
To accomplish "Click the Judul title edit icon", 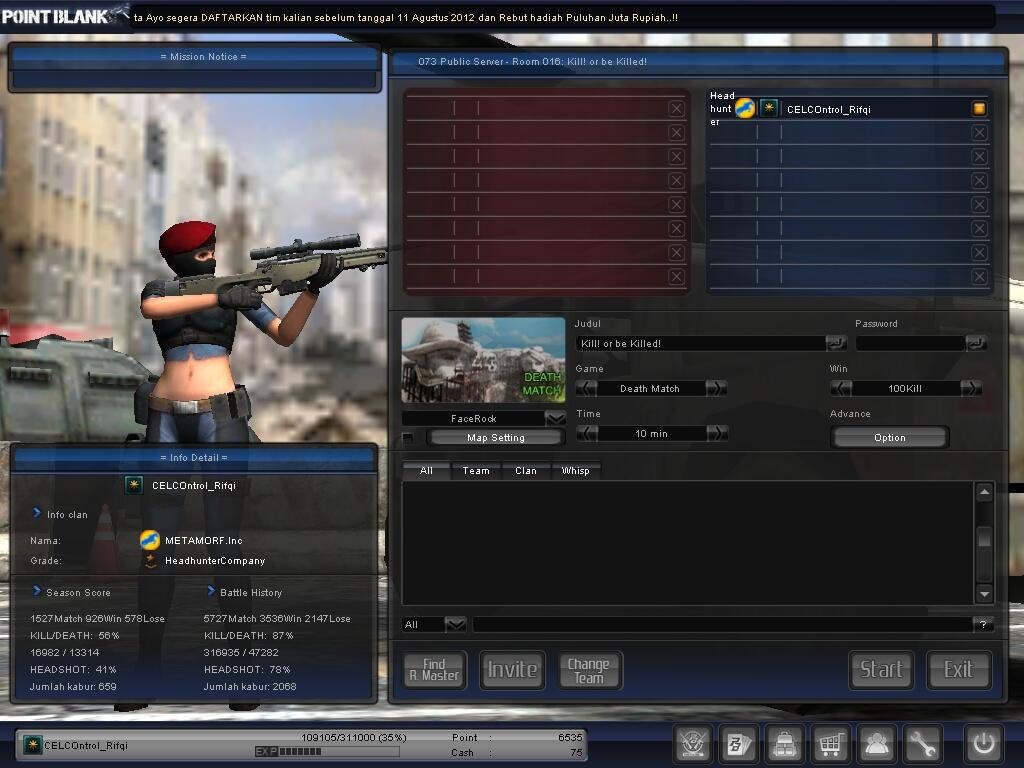I will coord(836,343).
